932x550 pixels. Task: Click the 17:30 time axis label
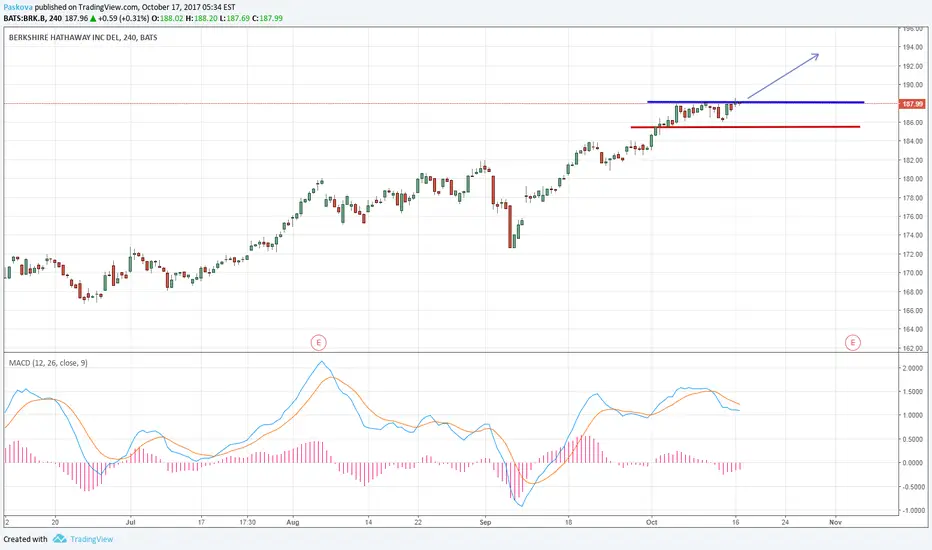click(247, 523)
